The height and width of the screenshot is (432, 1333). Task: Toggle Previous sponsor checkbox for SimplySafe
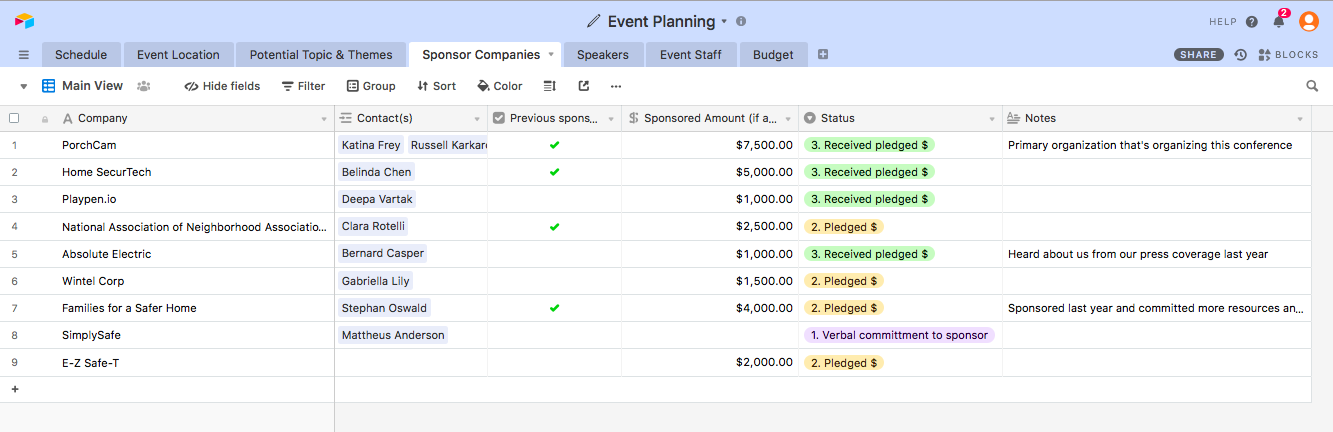click(554, 335)
